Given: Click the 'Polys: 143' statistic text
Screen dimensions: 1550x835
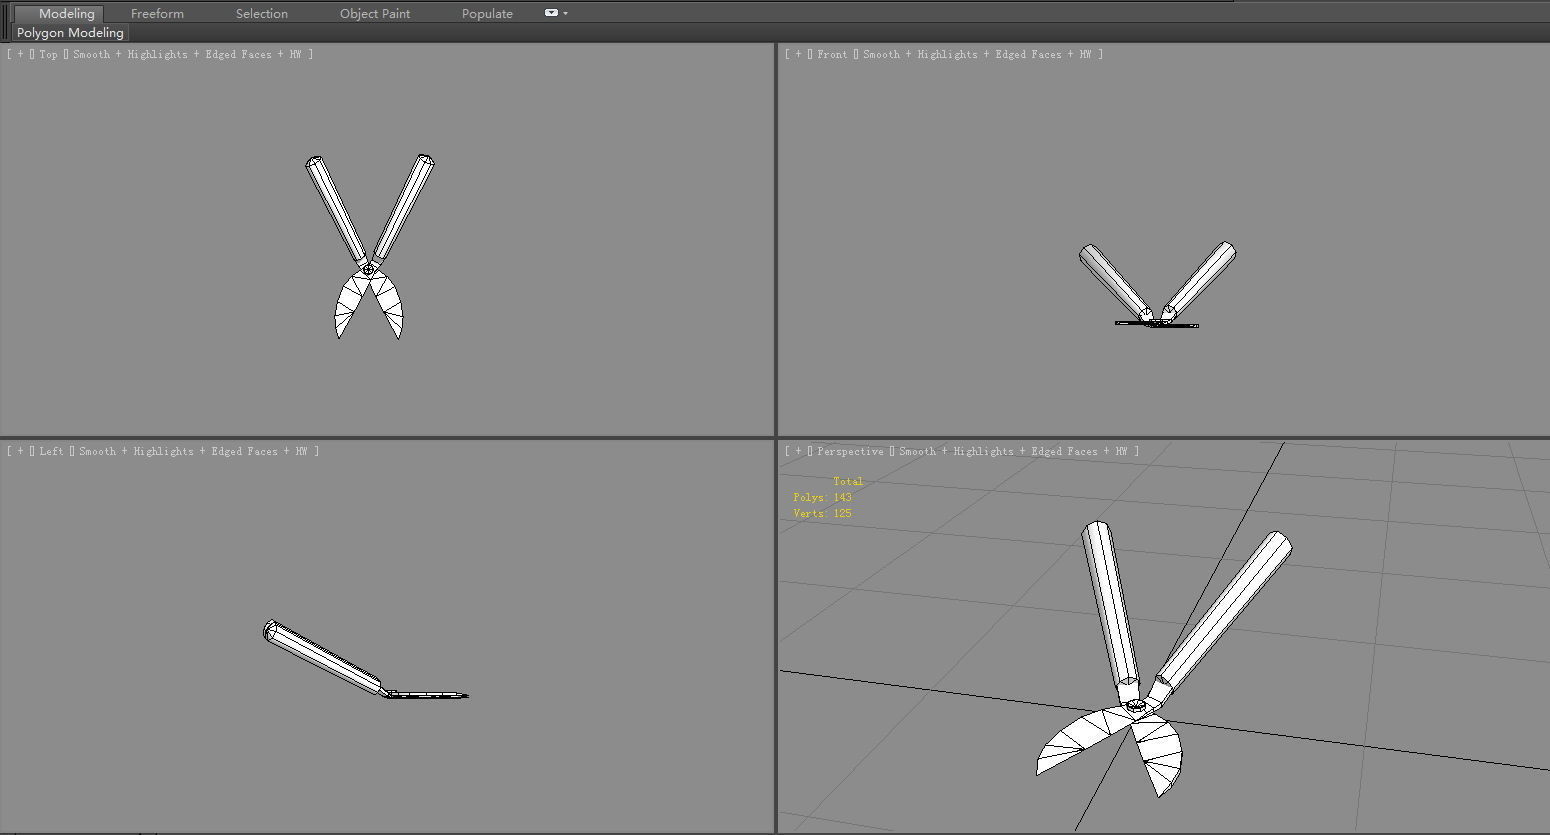Looking at the screenshot, I should pyautogui.click(x=822, y=497).
